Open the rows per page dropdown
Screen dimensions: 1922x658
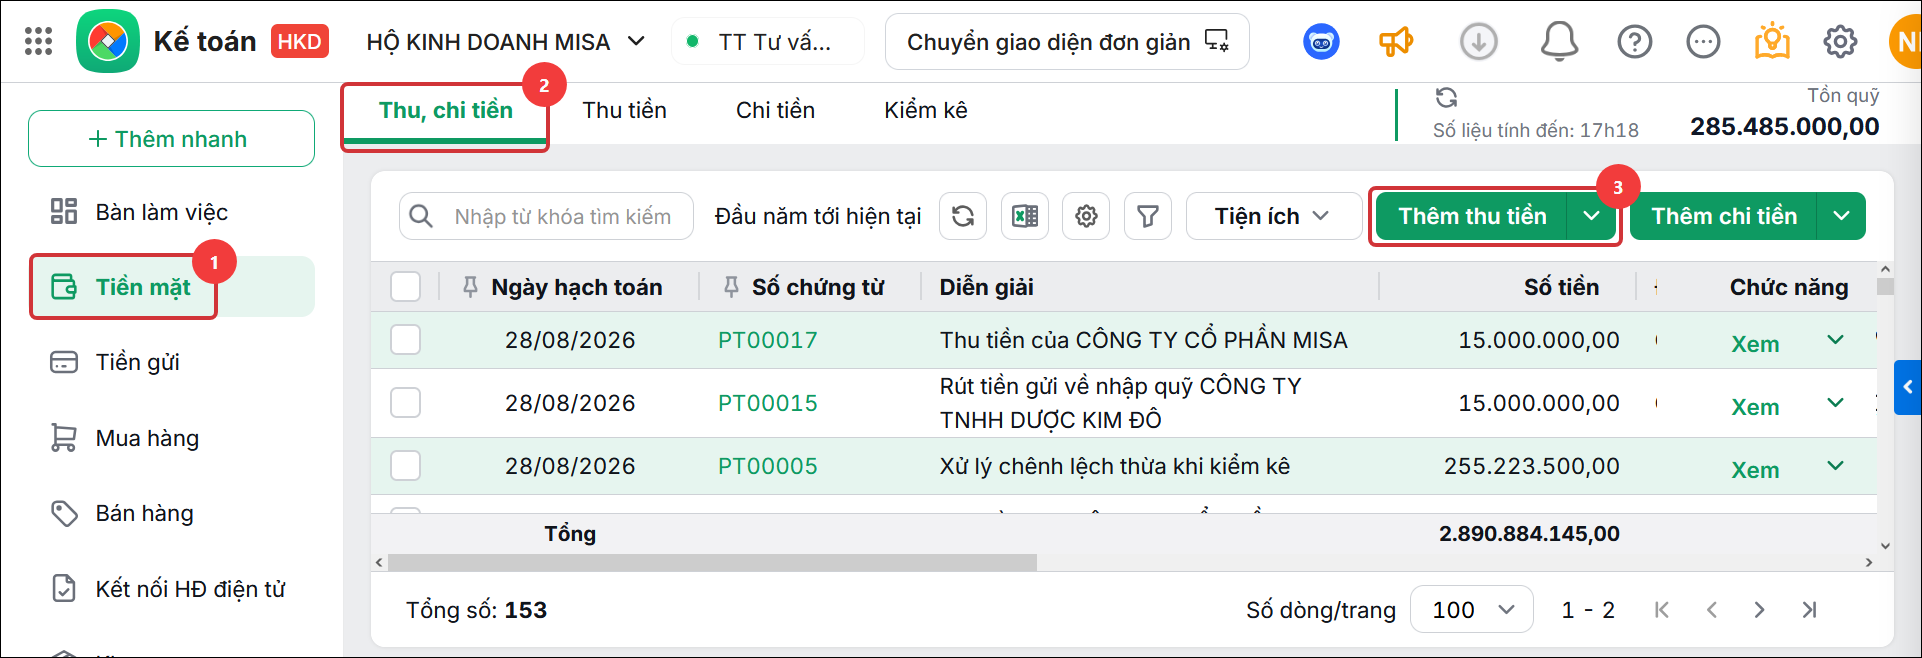click(x=1471, y=610)
